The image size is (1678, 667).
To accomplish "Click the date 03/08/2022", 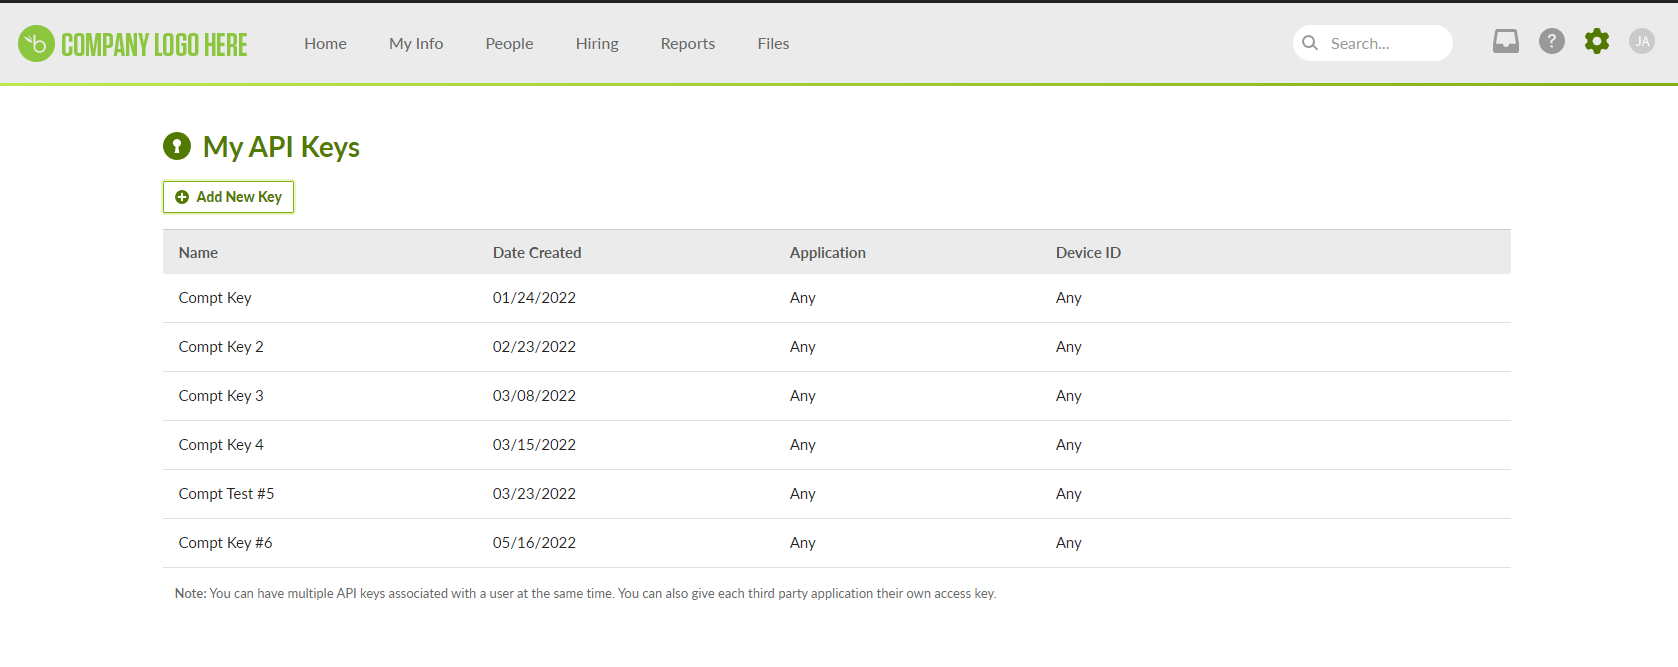I will pyautogui.click(x=534, y=396).
